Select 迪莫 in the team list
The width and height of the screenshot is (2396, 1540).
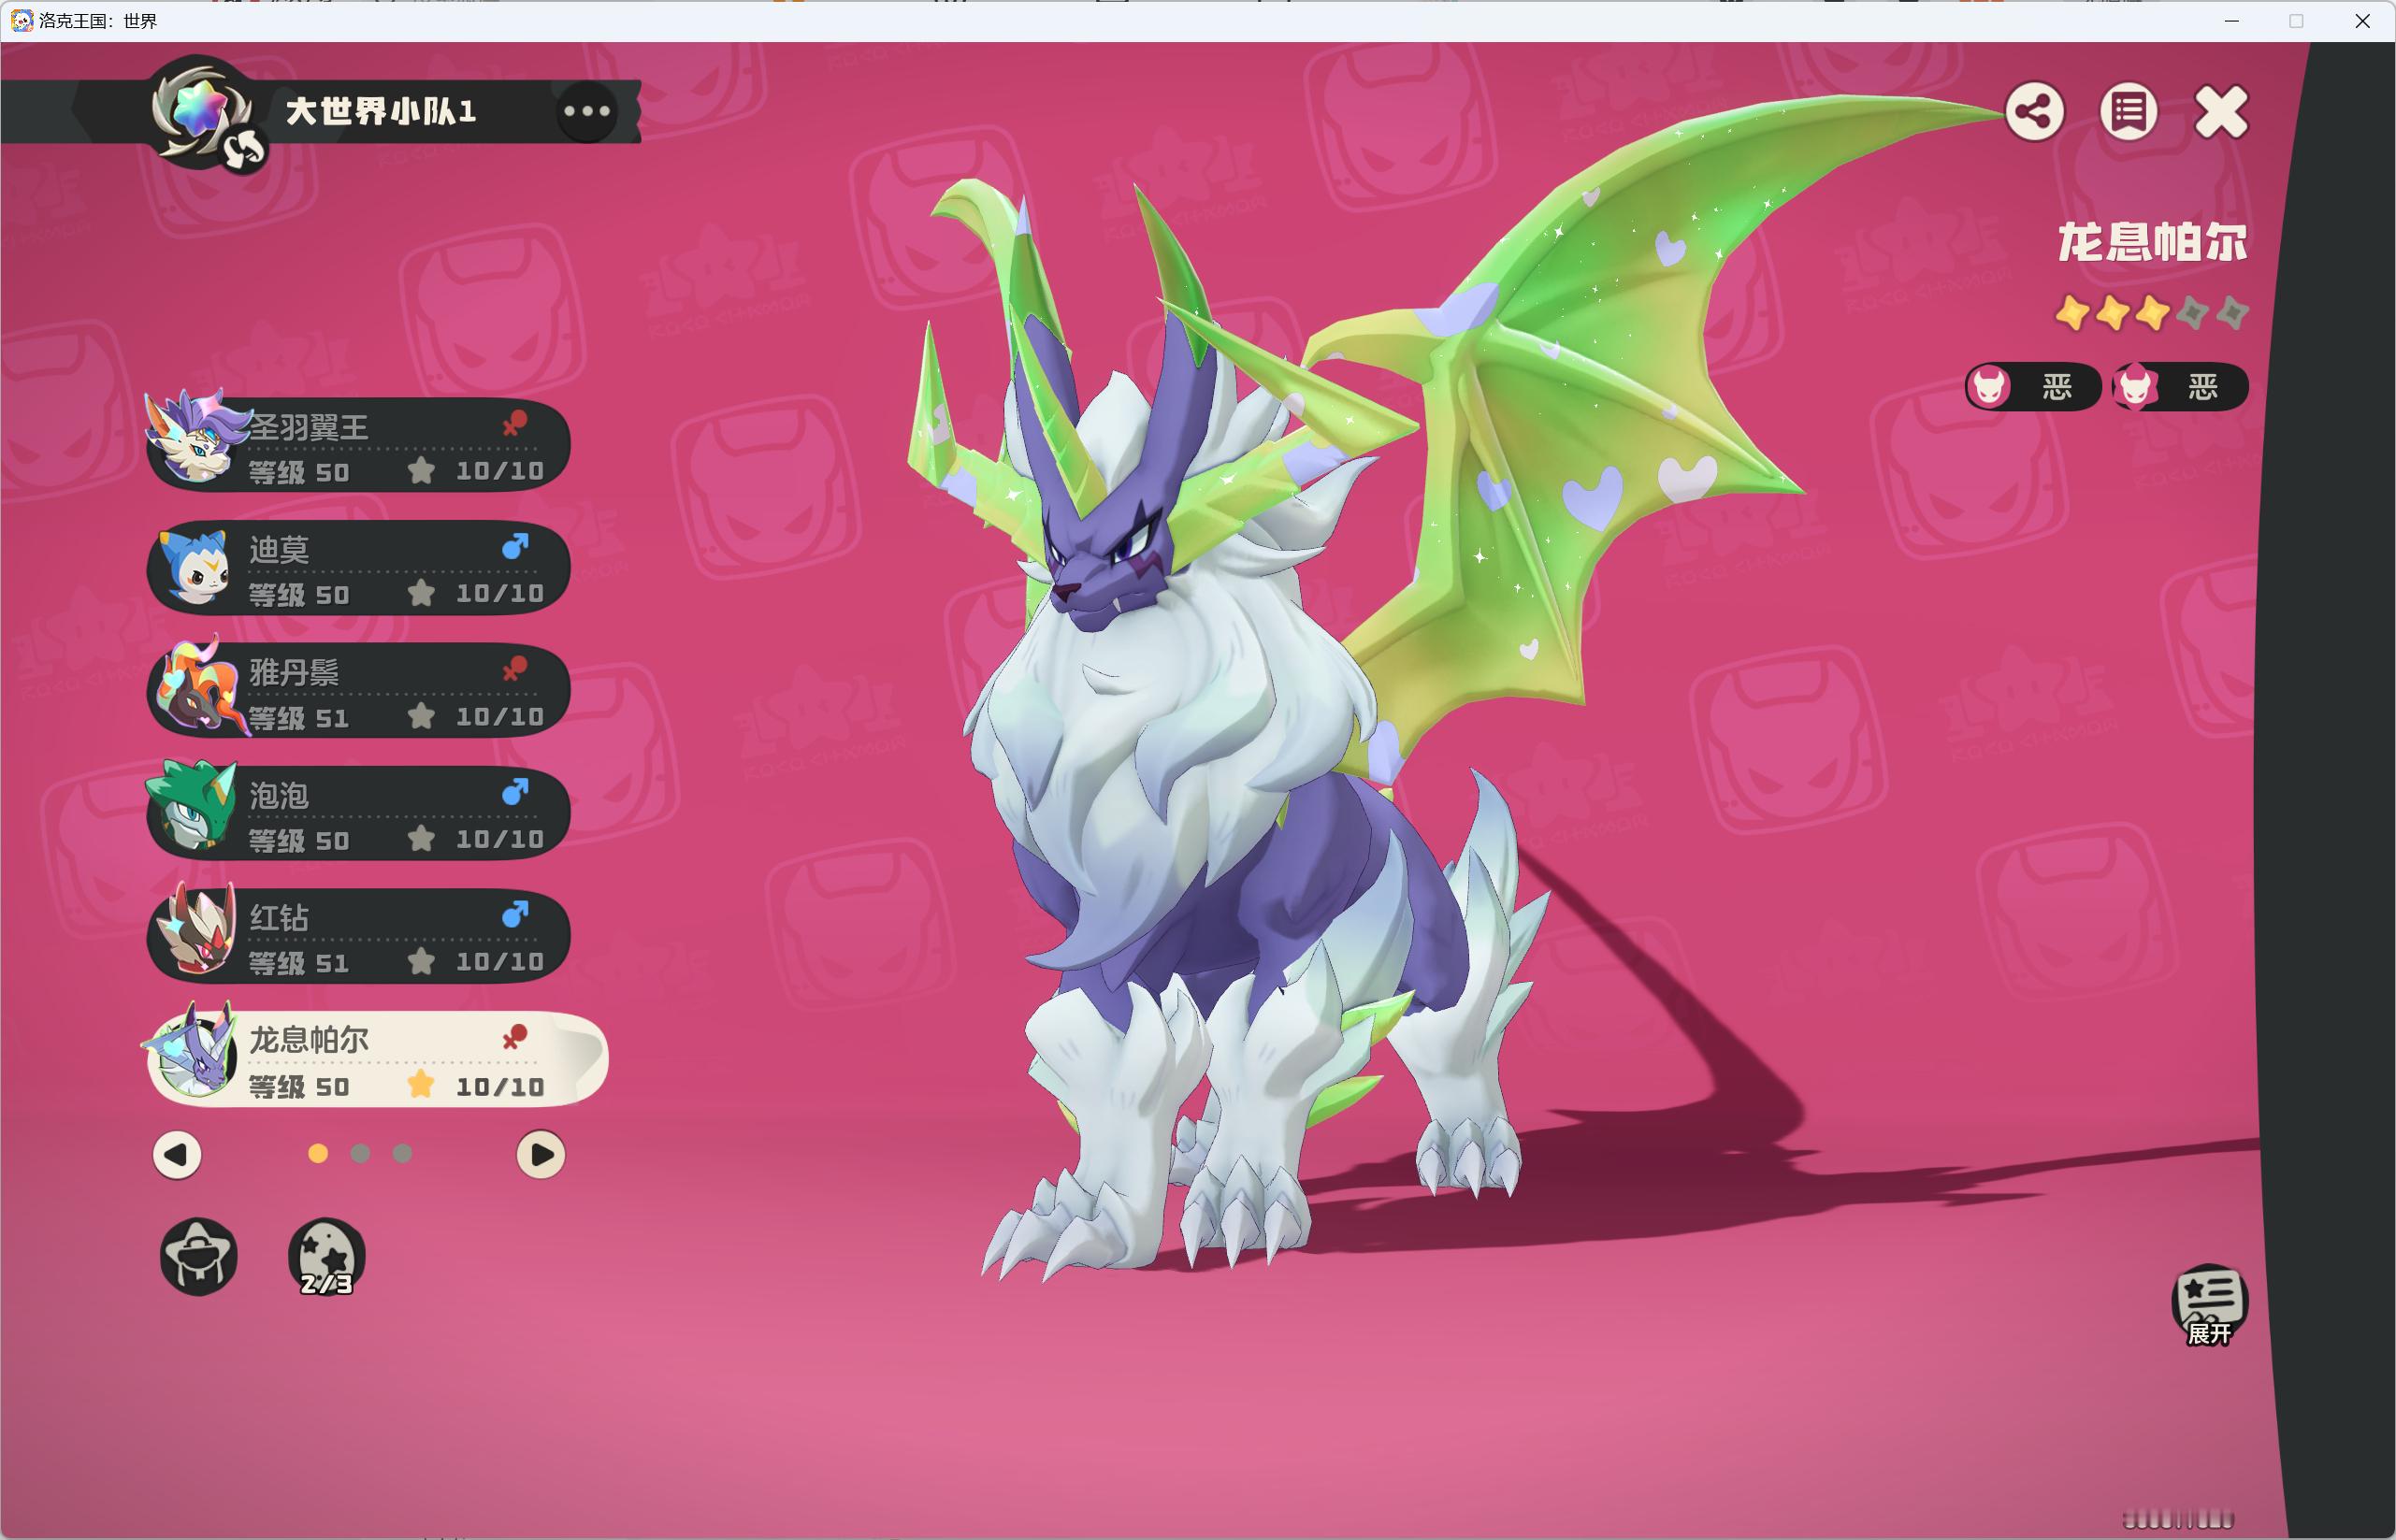coord(360,568)
